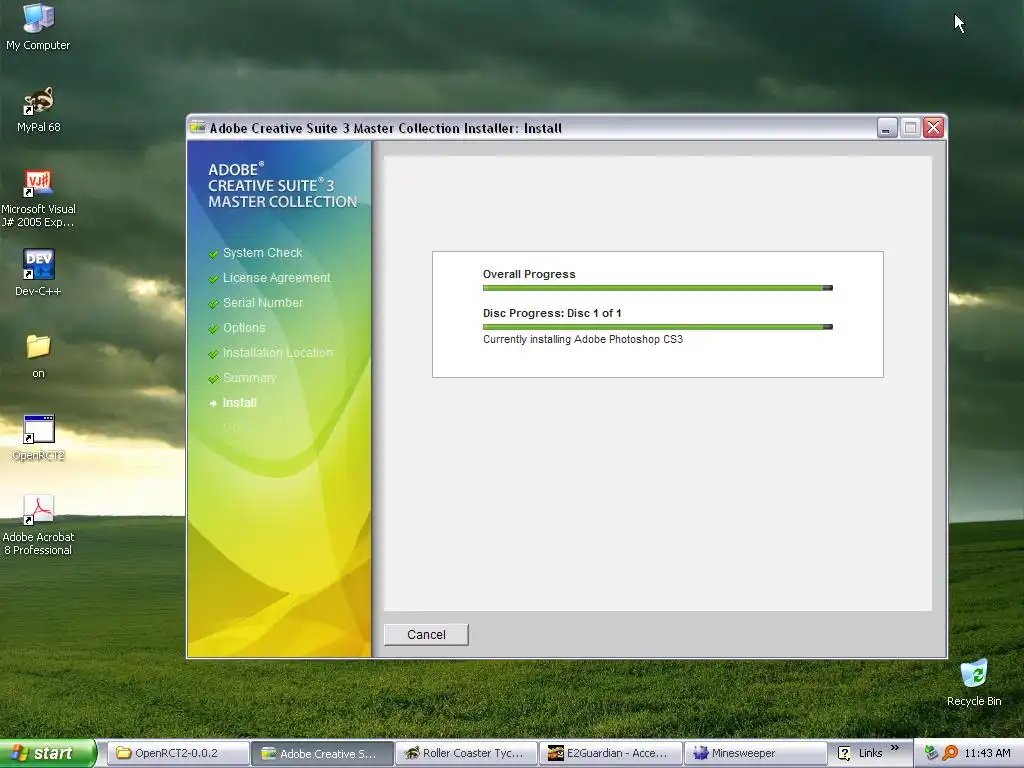1024x768 pixels.
Task: Click the Summary step
Action: 249,377
